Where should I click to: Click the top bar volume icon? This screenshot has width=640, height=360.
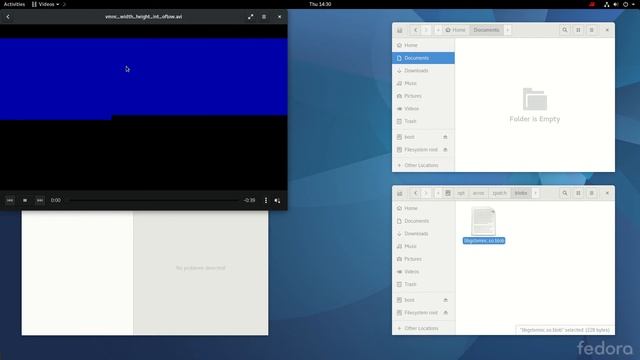tap(616, 4)
